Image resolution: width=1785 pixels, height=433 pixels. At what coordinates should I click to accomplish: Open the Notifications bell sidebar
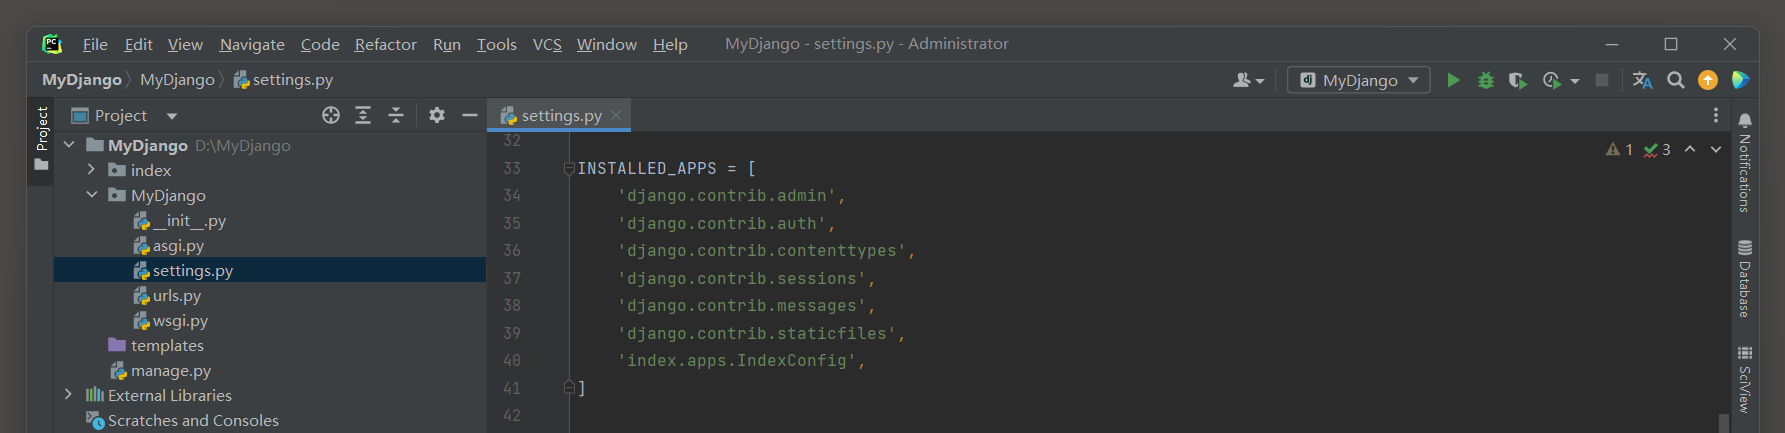[x=1745, y=163]
